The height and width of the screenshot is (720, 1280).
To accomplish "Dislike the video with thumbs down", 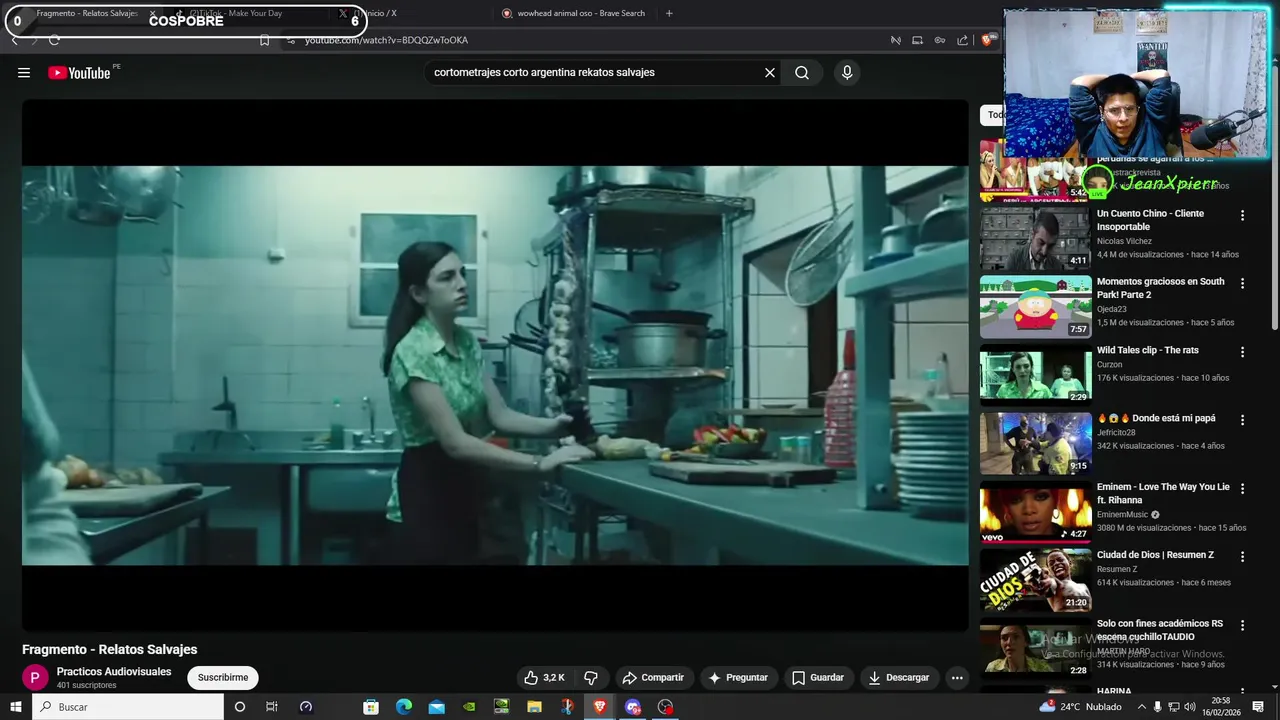I will tap(591, 678).
